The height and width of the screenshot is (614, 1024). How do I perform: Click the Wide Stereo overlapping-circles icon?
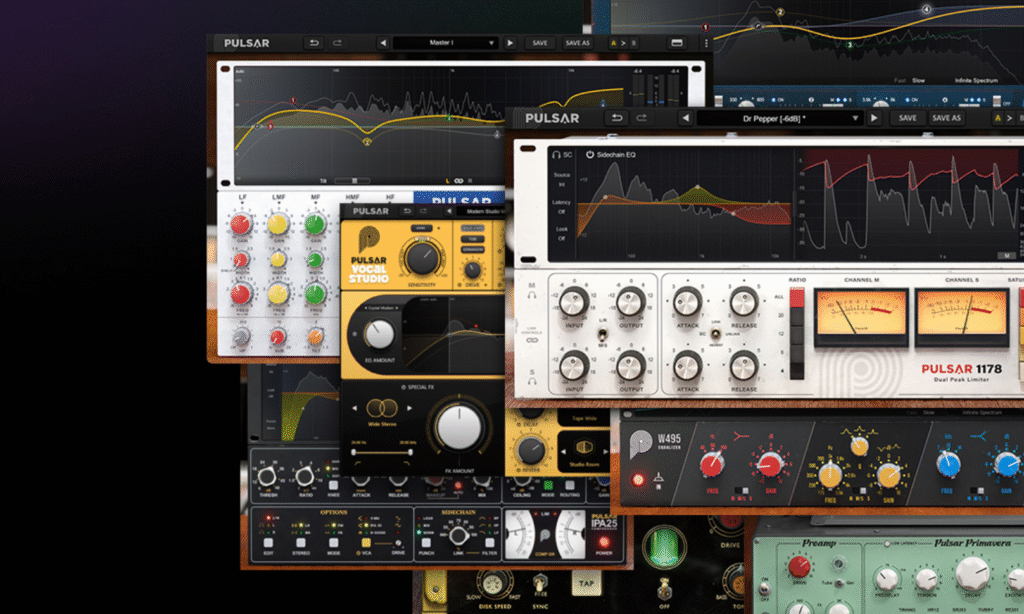[x=381, y=408]
